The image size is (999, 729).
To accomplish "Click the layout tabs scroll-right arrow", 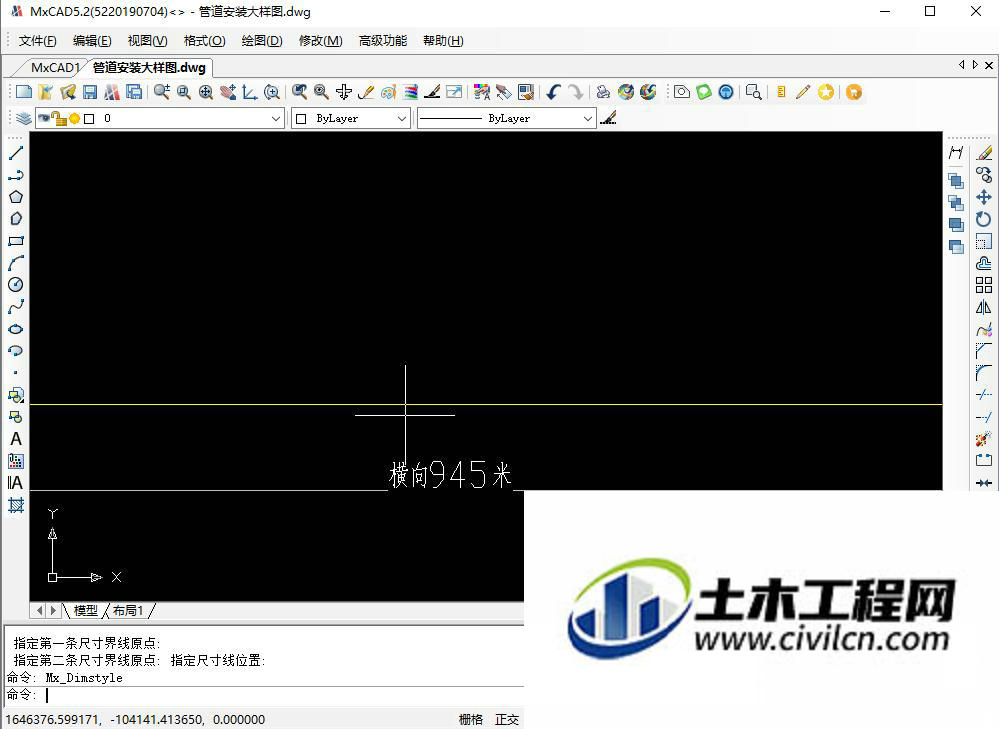I will 54,610.
